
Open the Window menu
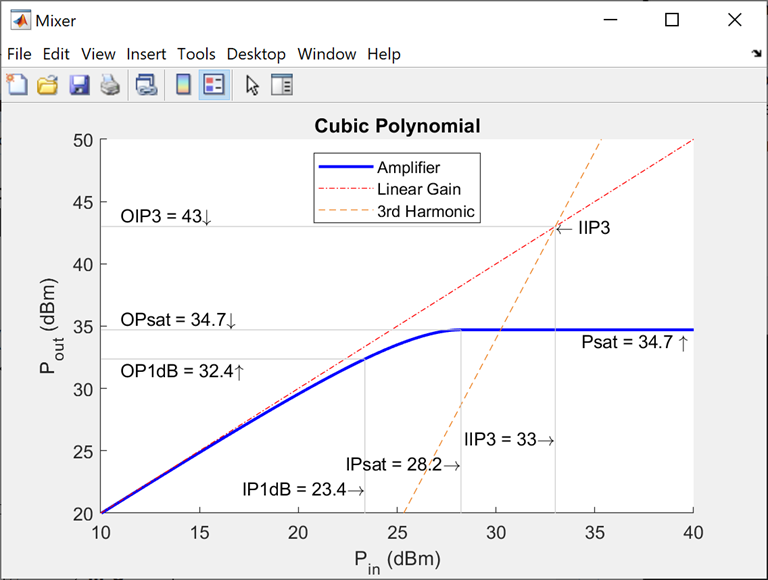pyautogui.click(x=327, y=54)
